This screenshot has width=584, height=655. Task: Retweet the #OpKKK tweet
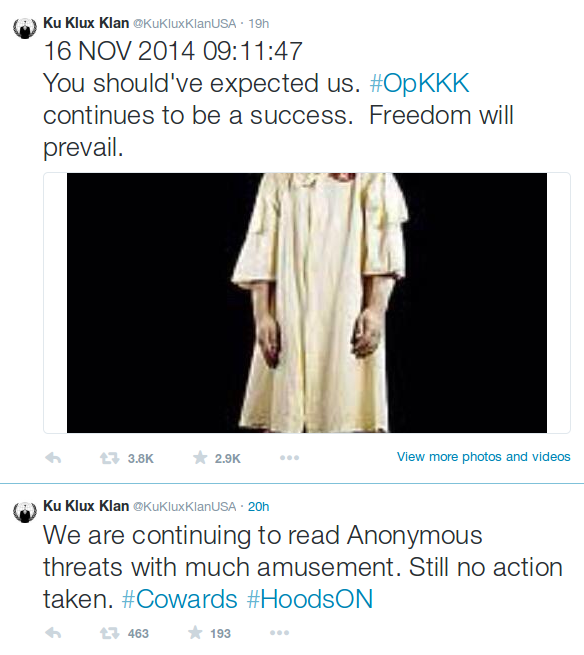[x=109, y=458]
